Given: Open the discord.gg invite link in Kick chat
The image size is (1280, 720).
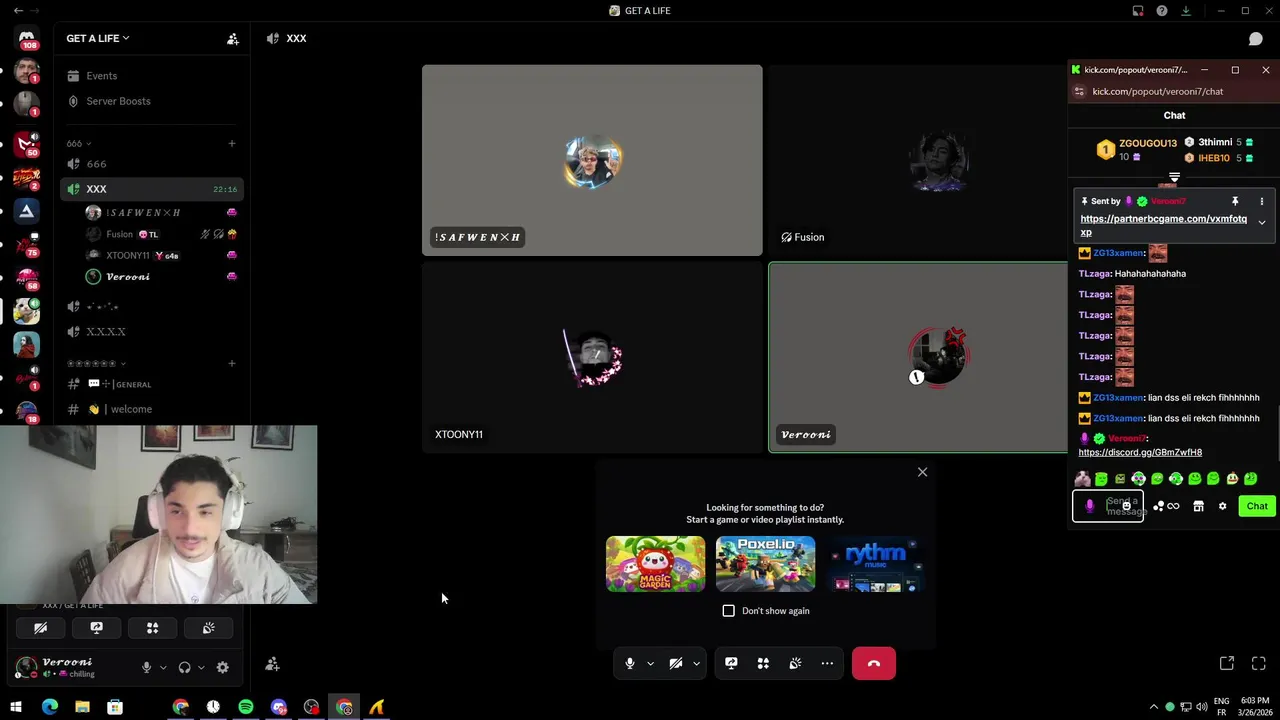Looking at the screenshot, I should (1140, 453).
